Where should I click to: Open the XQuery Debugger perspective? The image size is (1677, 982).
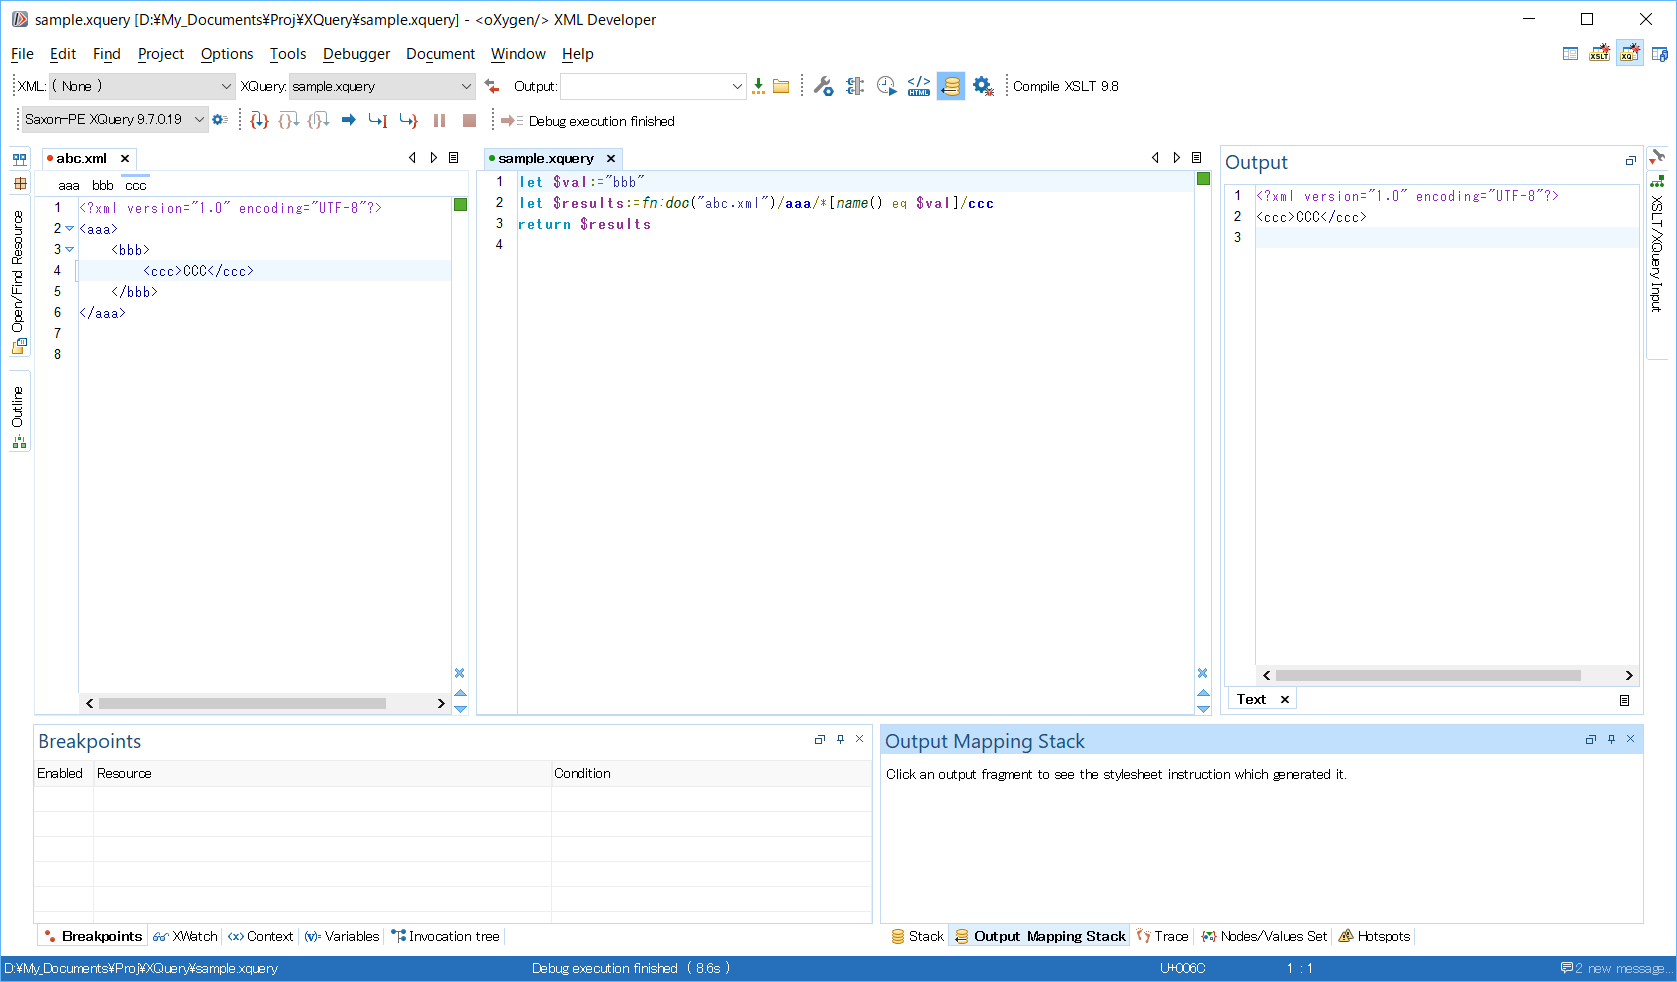click(x=1630, y=54)
